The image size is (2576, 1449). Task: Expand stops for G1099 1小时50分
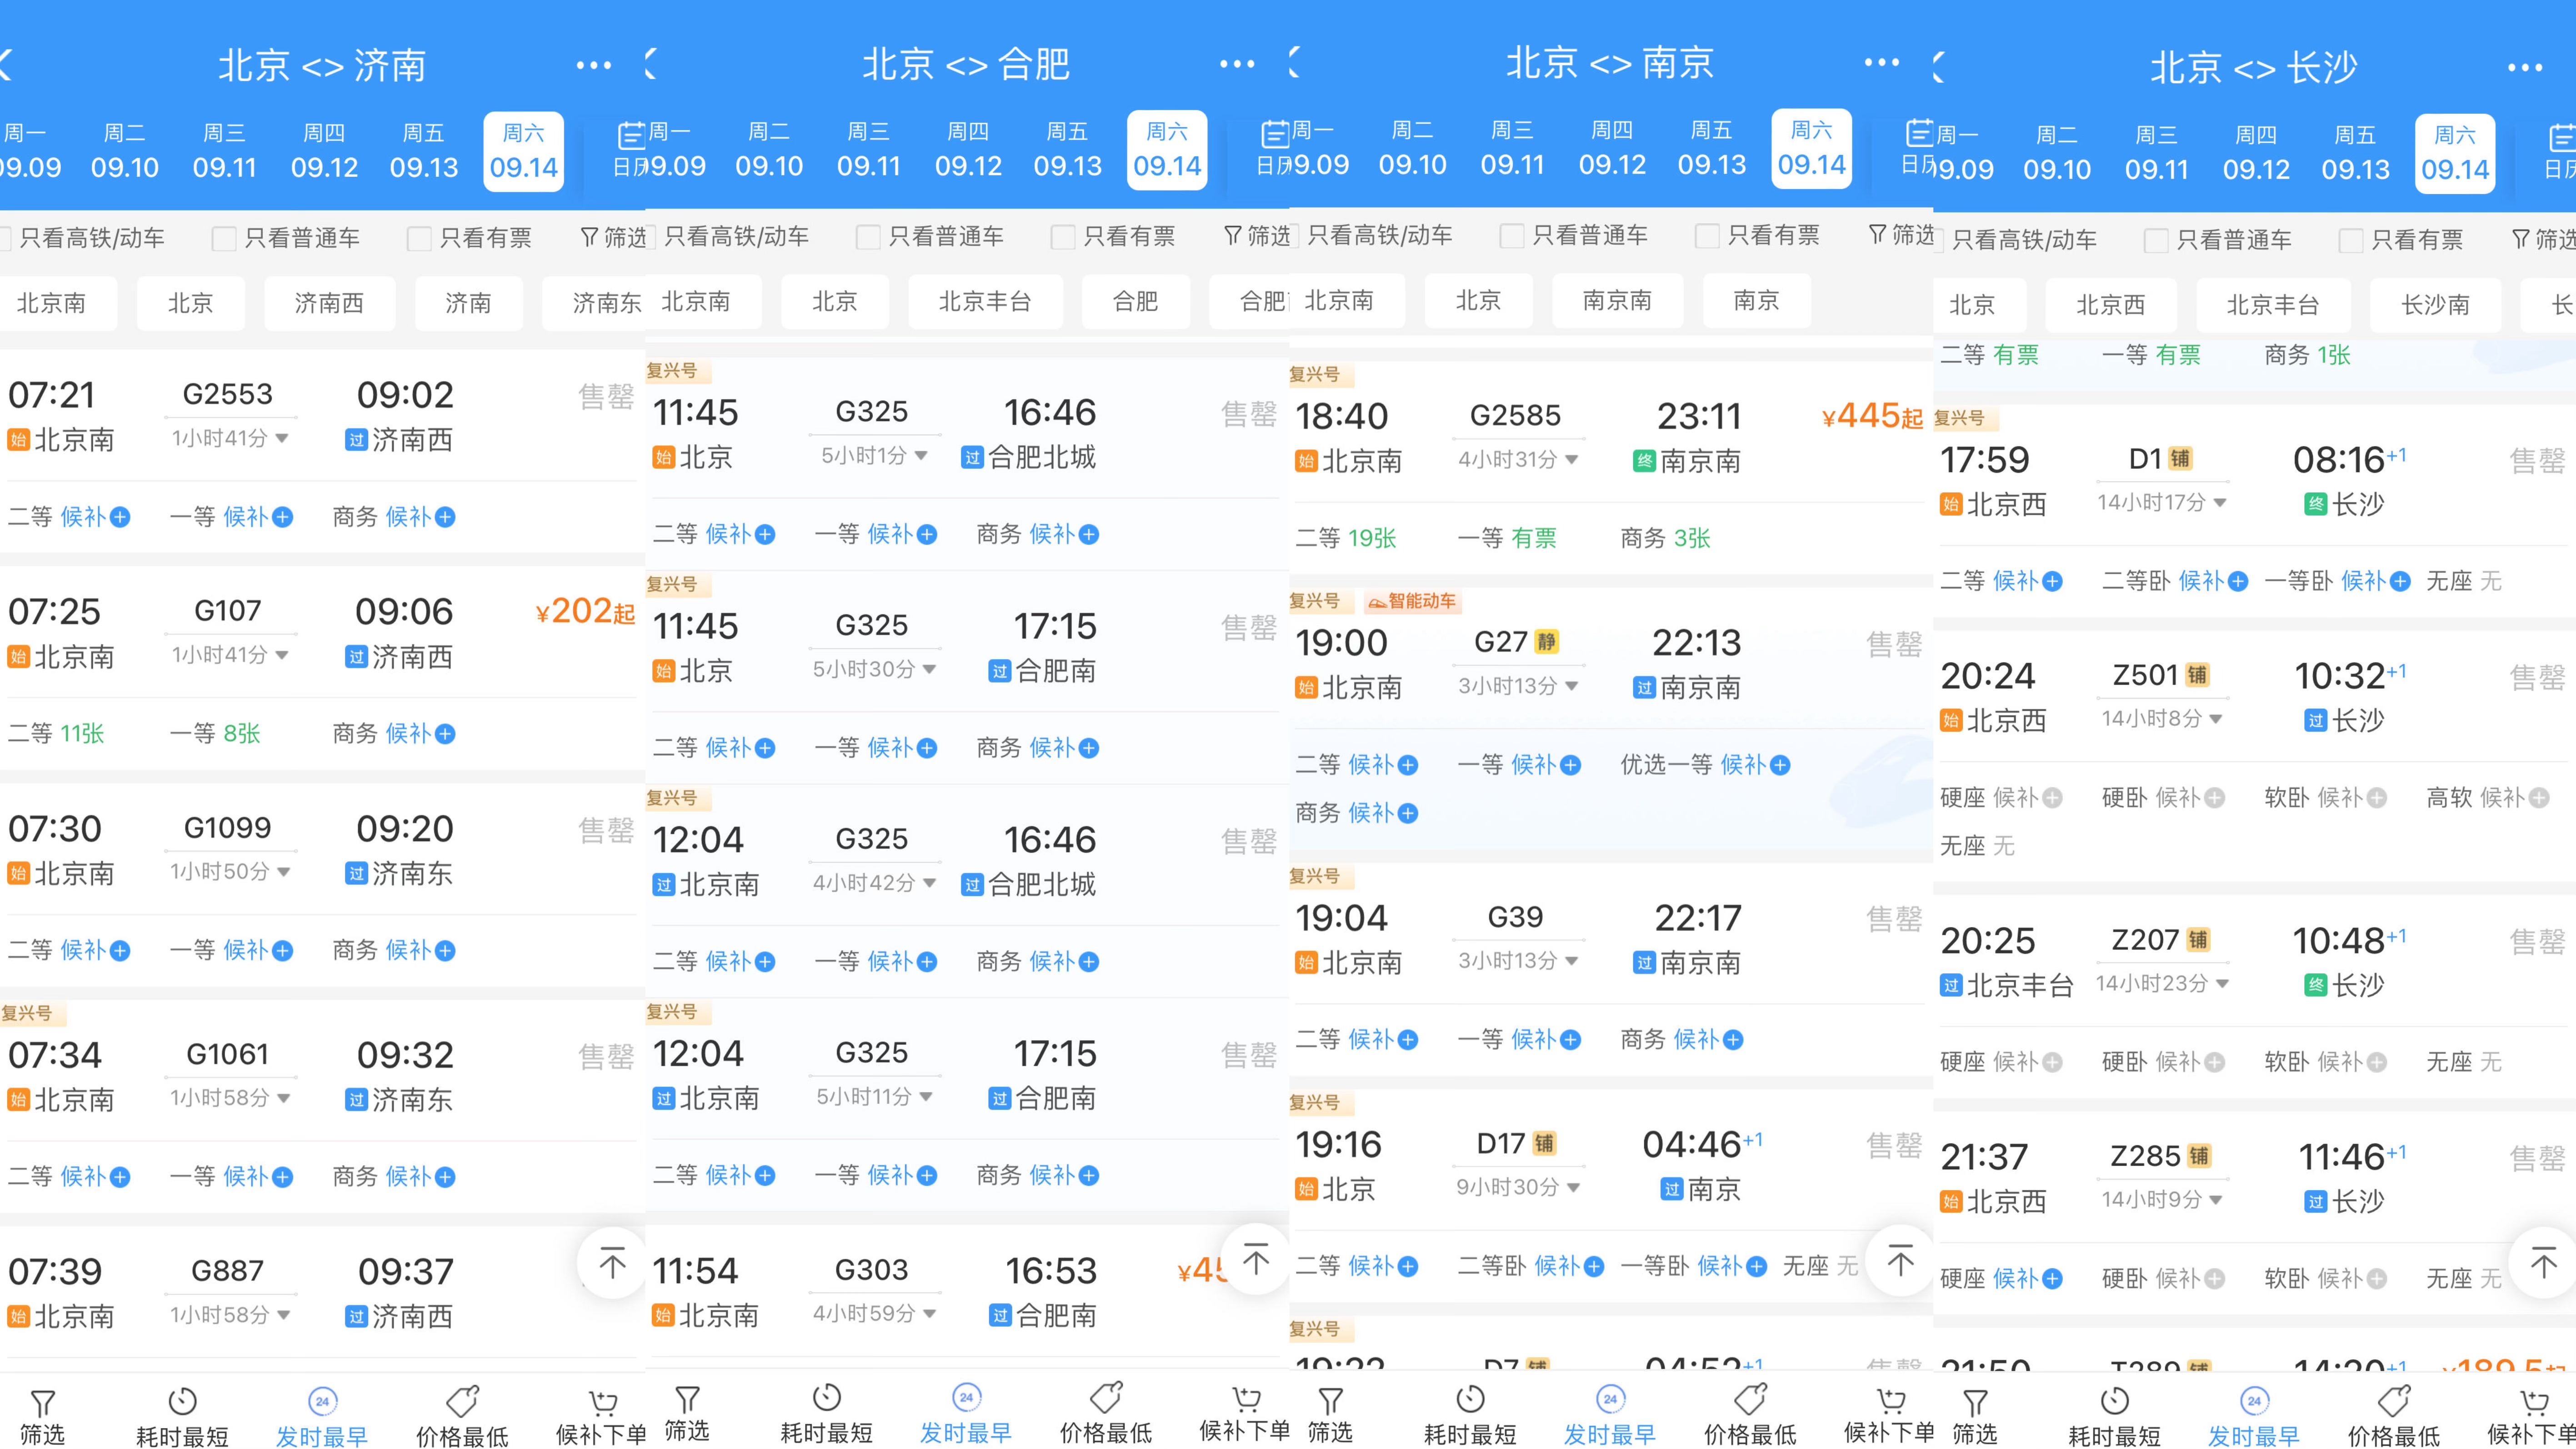(230, 872)
